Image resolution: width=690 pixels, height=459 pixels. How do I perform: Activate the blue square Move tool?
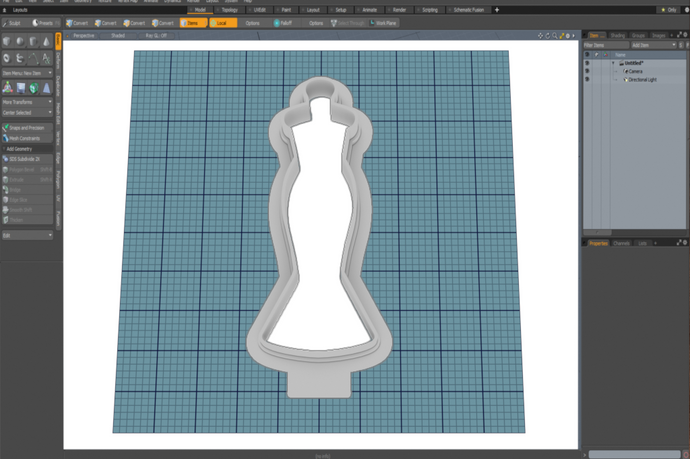pos(21,88)
